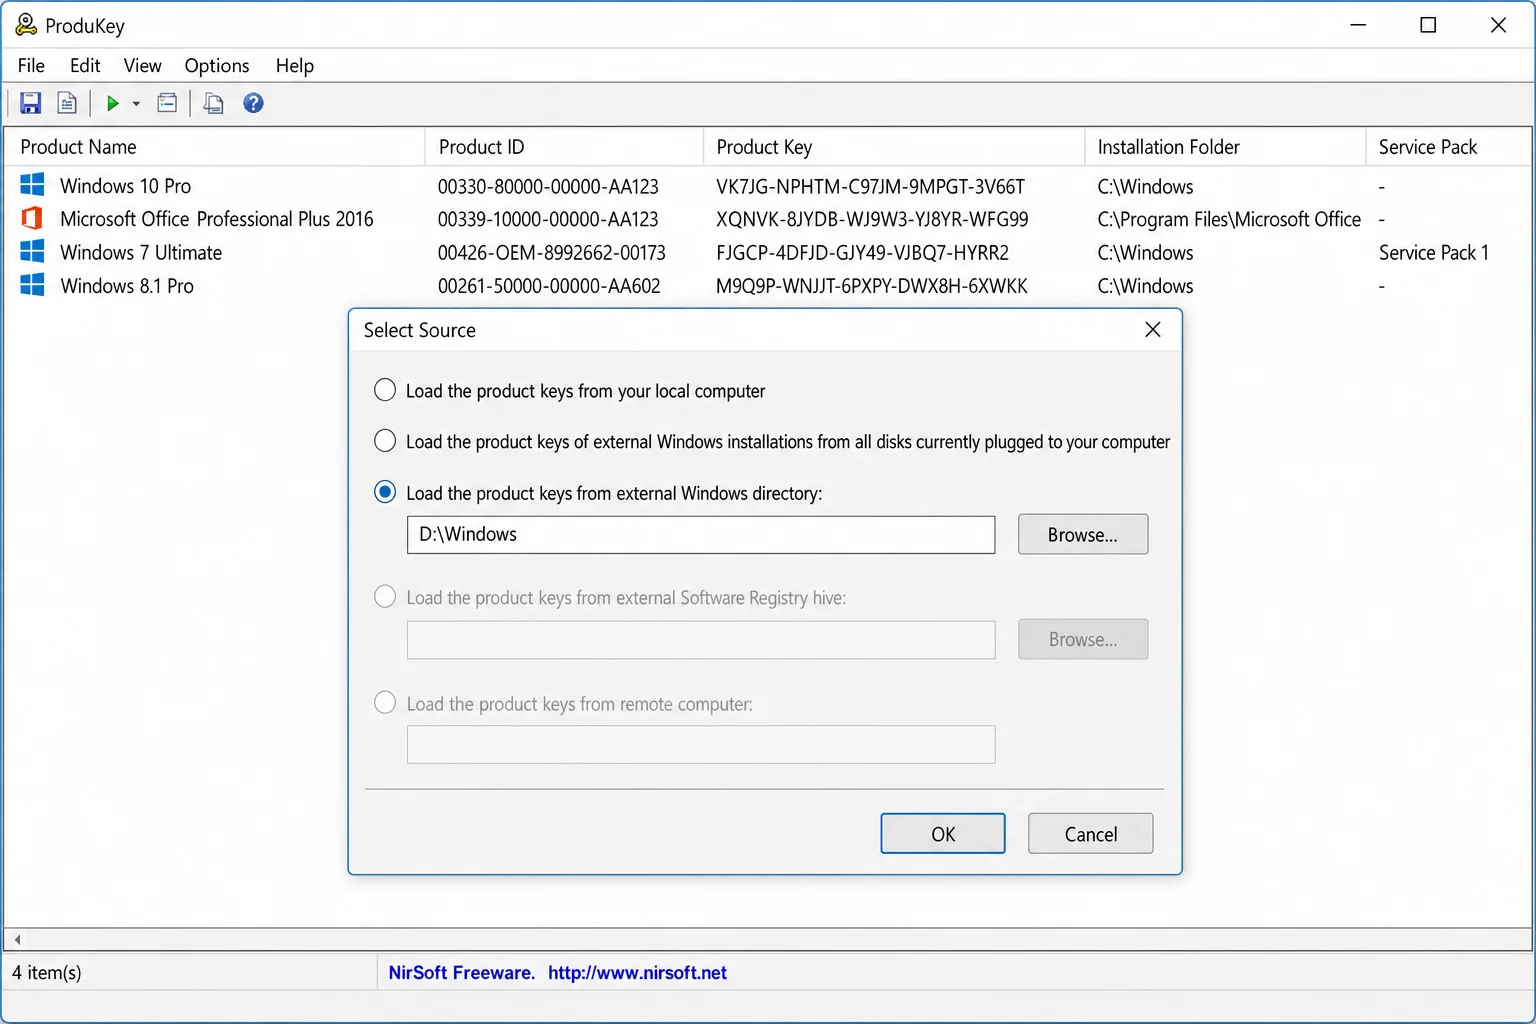Select the 'remote computer' radio button
Screen dimensions: 1536x1024
385,703
